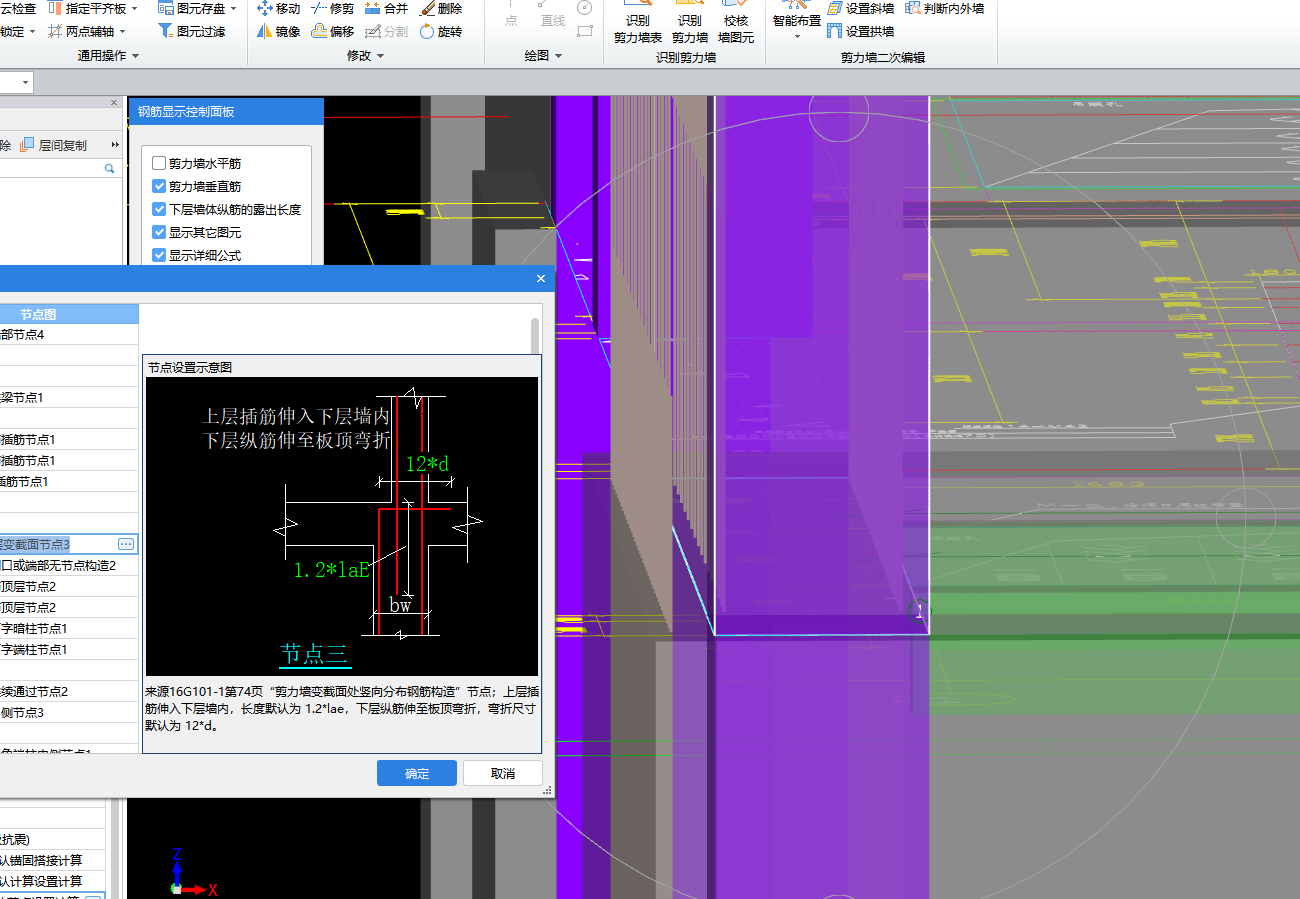The height and width of the screenshot is (899, 1300).
Task: Click 设置拱墙 tool
Action: [x=861, y=31]
